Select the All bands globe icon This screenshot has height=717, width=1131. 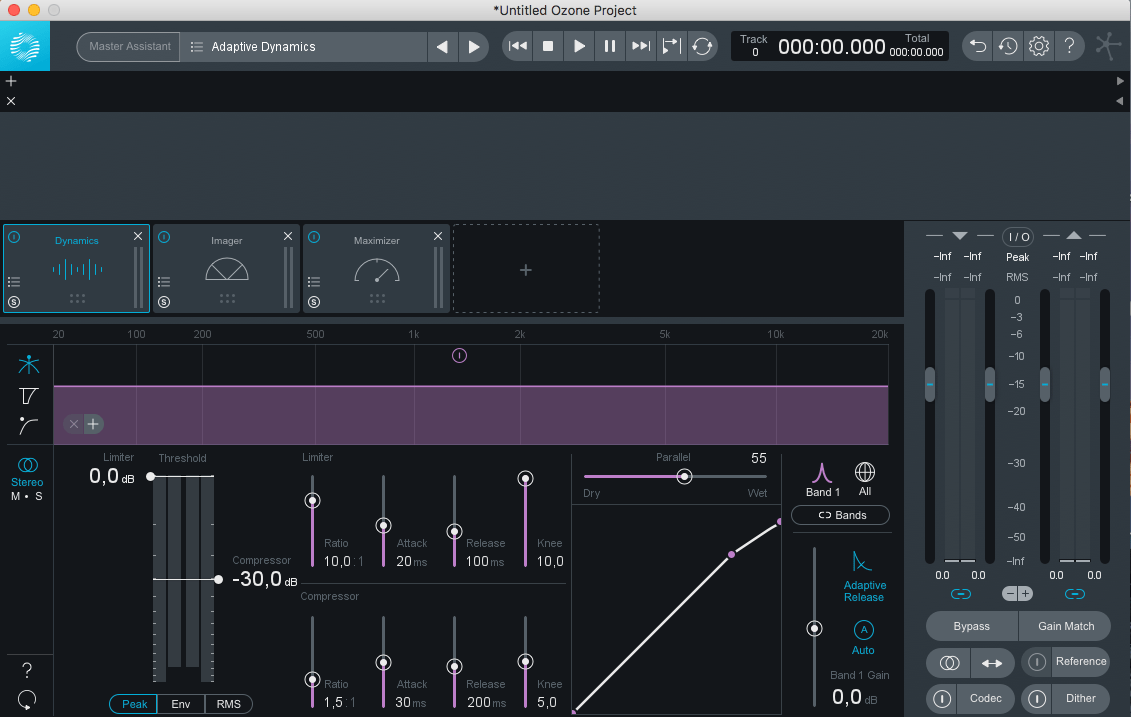[865, 472]
